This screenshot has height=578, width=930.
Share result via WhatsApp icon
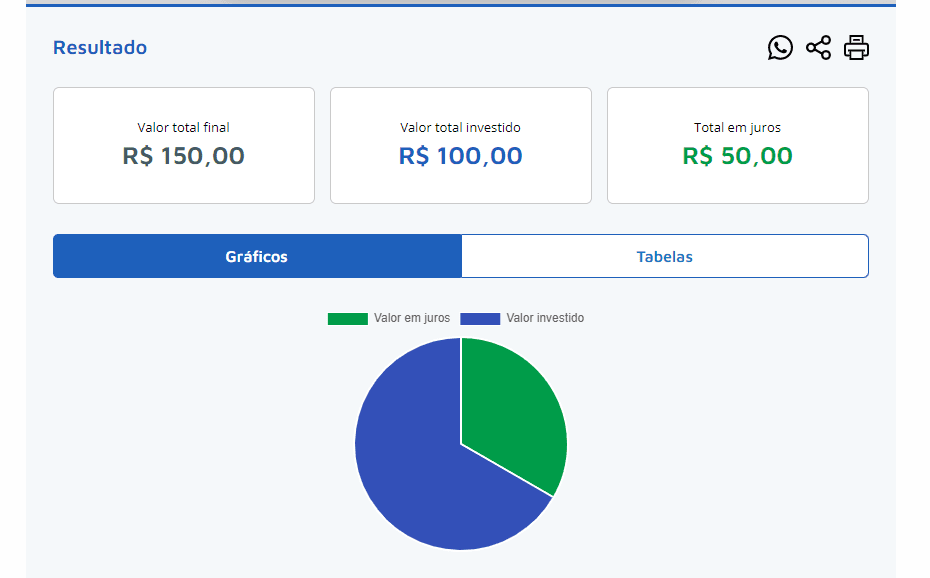[780, 48]
